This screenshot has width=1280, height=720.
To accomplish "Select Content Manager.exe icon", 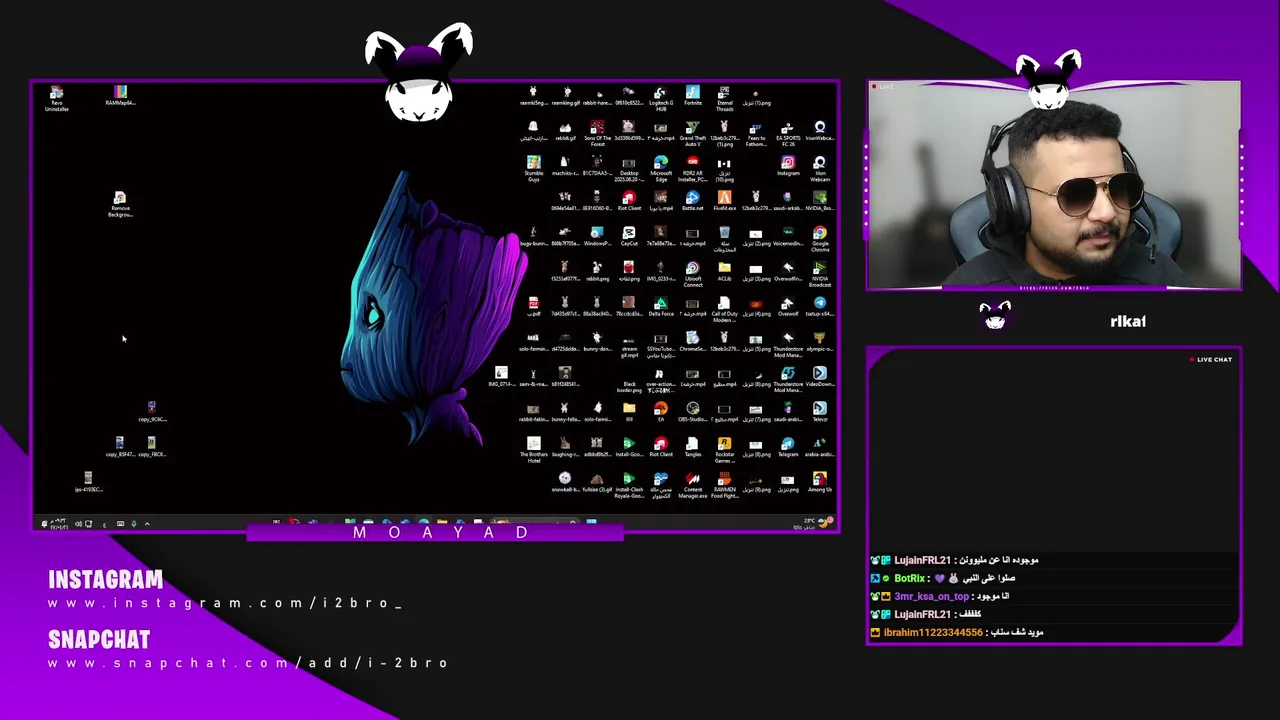I will pyautogui.click(x=692, y=485).
